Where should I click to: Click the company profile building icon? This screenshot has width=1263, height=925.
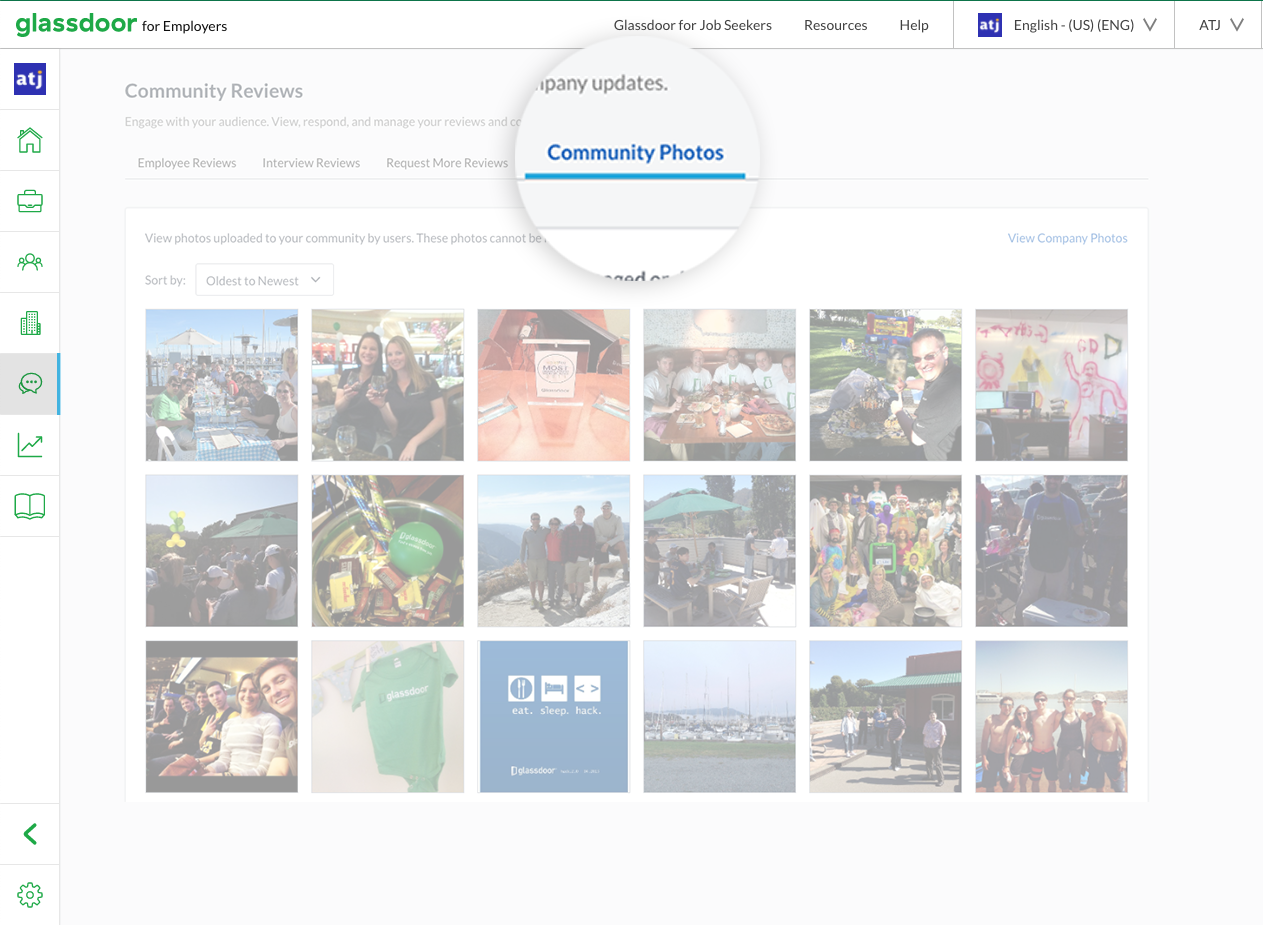pos(29,322)
